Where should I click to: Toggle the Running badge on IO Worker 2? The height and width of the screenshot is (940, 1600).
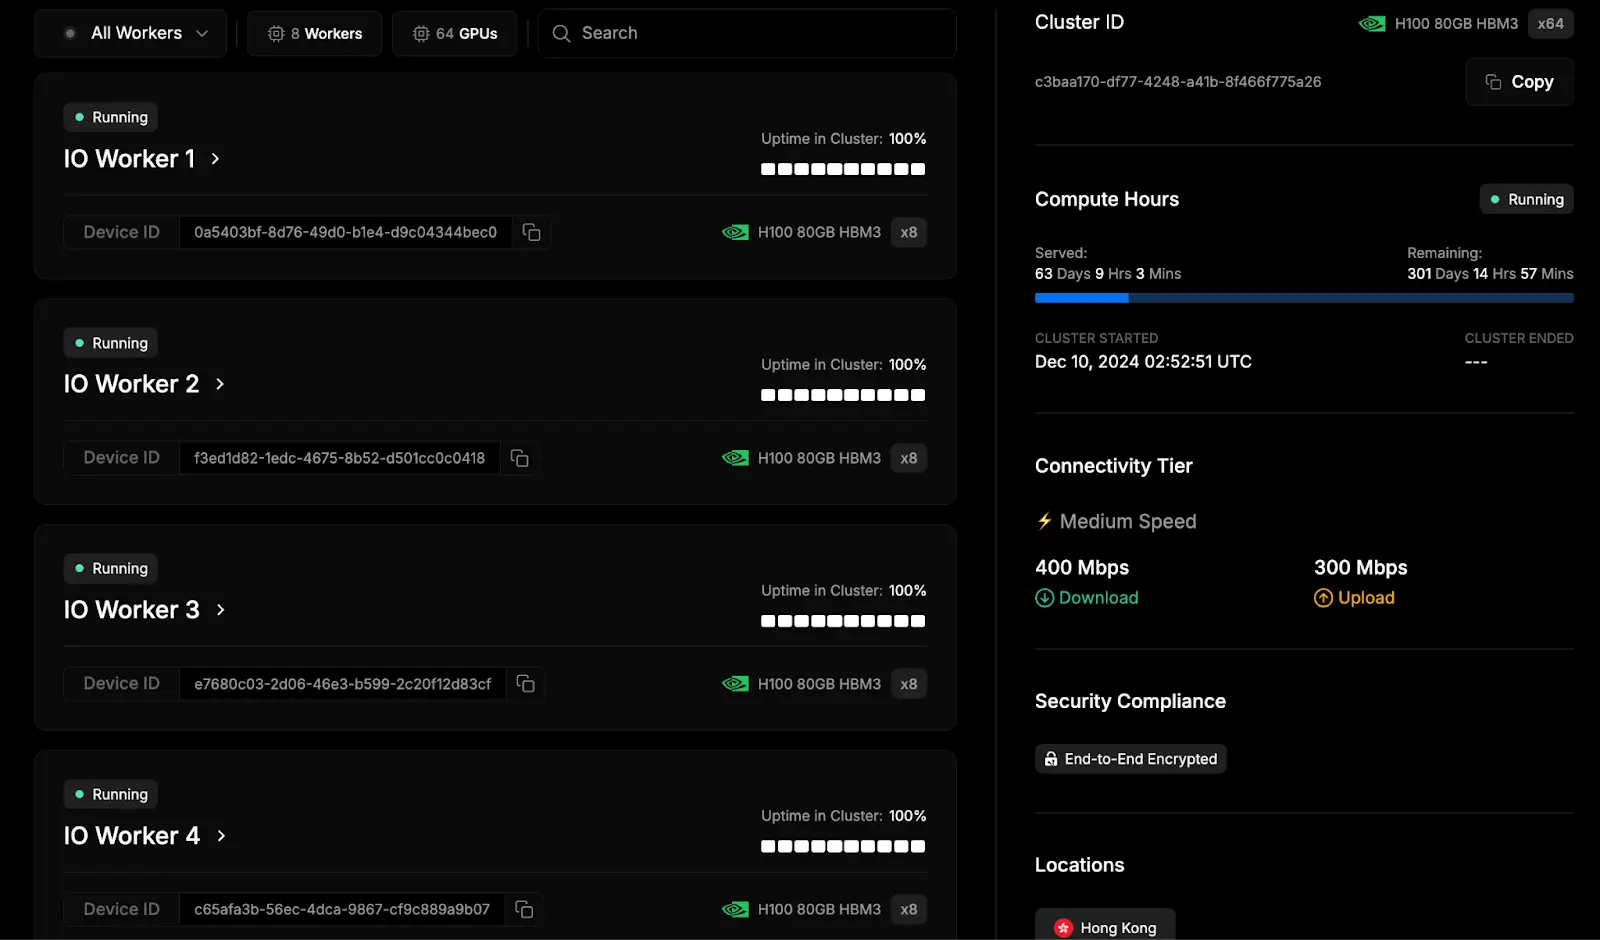click(110, 342)
